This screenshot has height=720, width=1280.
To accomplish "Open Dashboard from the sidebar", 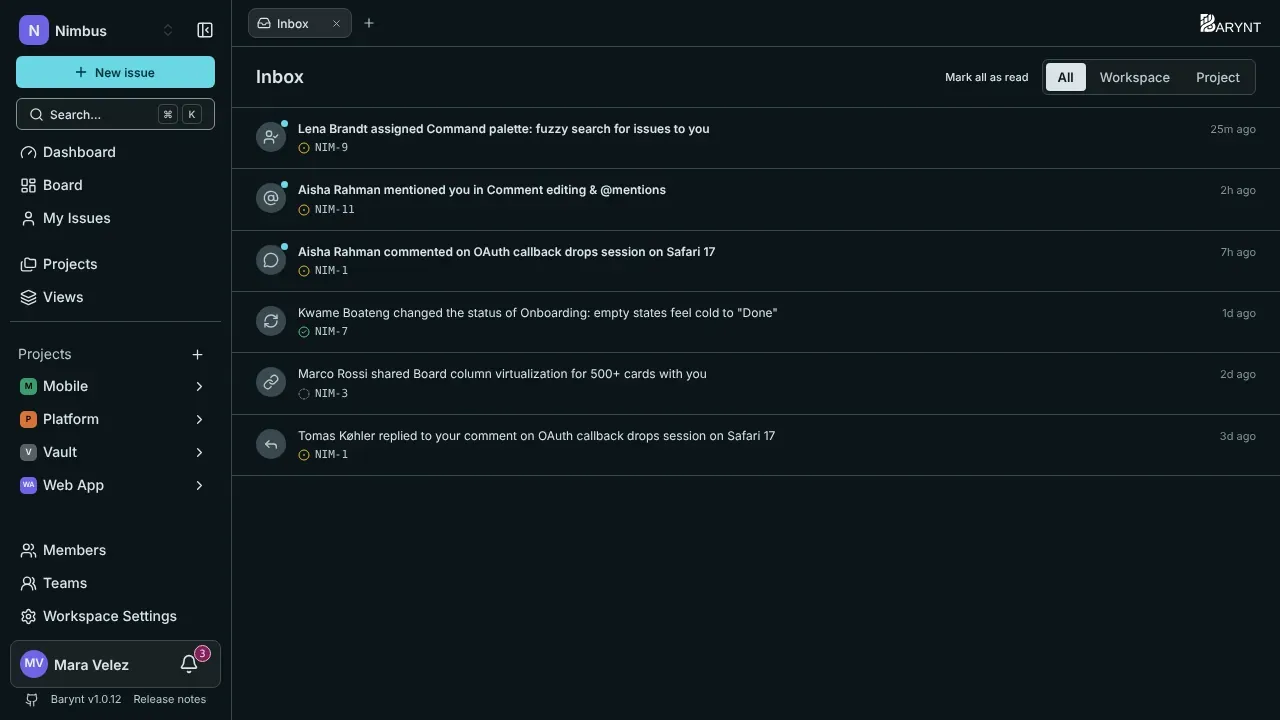I will 115,152.
